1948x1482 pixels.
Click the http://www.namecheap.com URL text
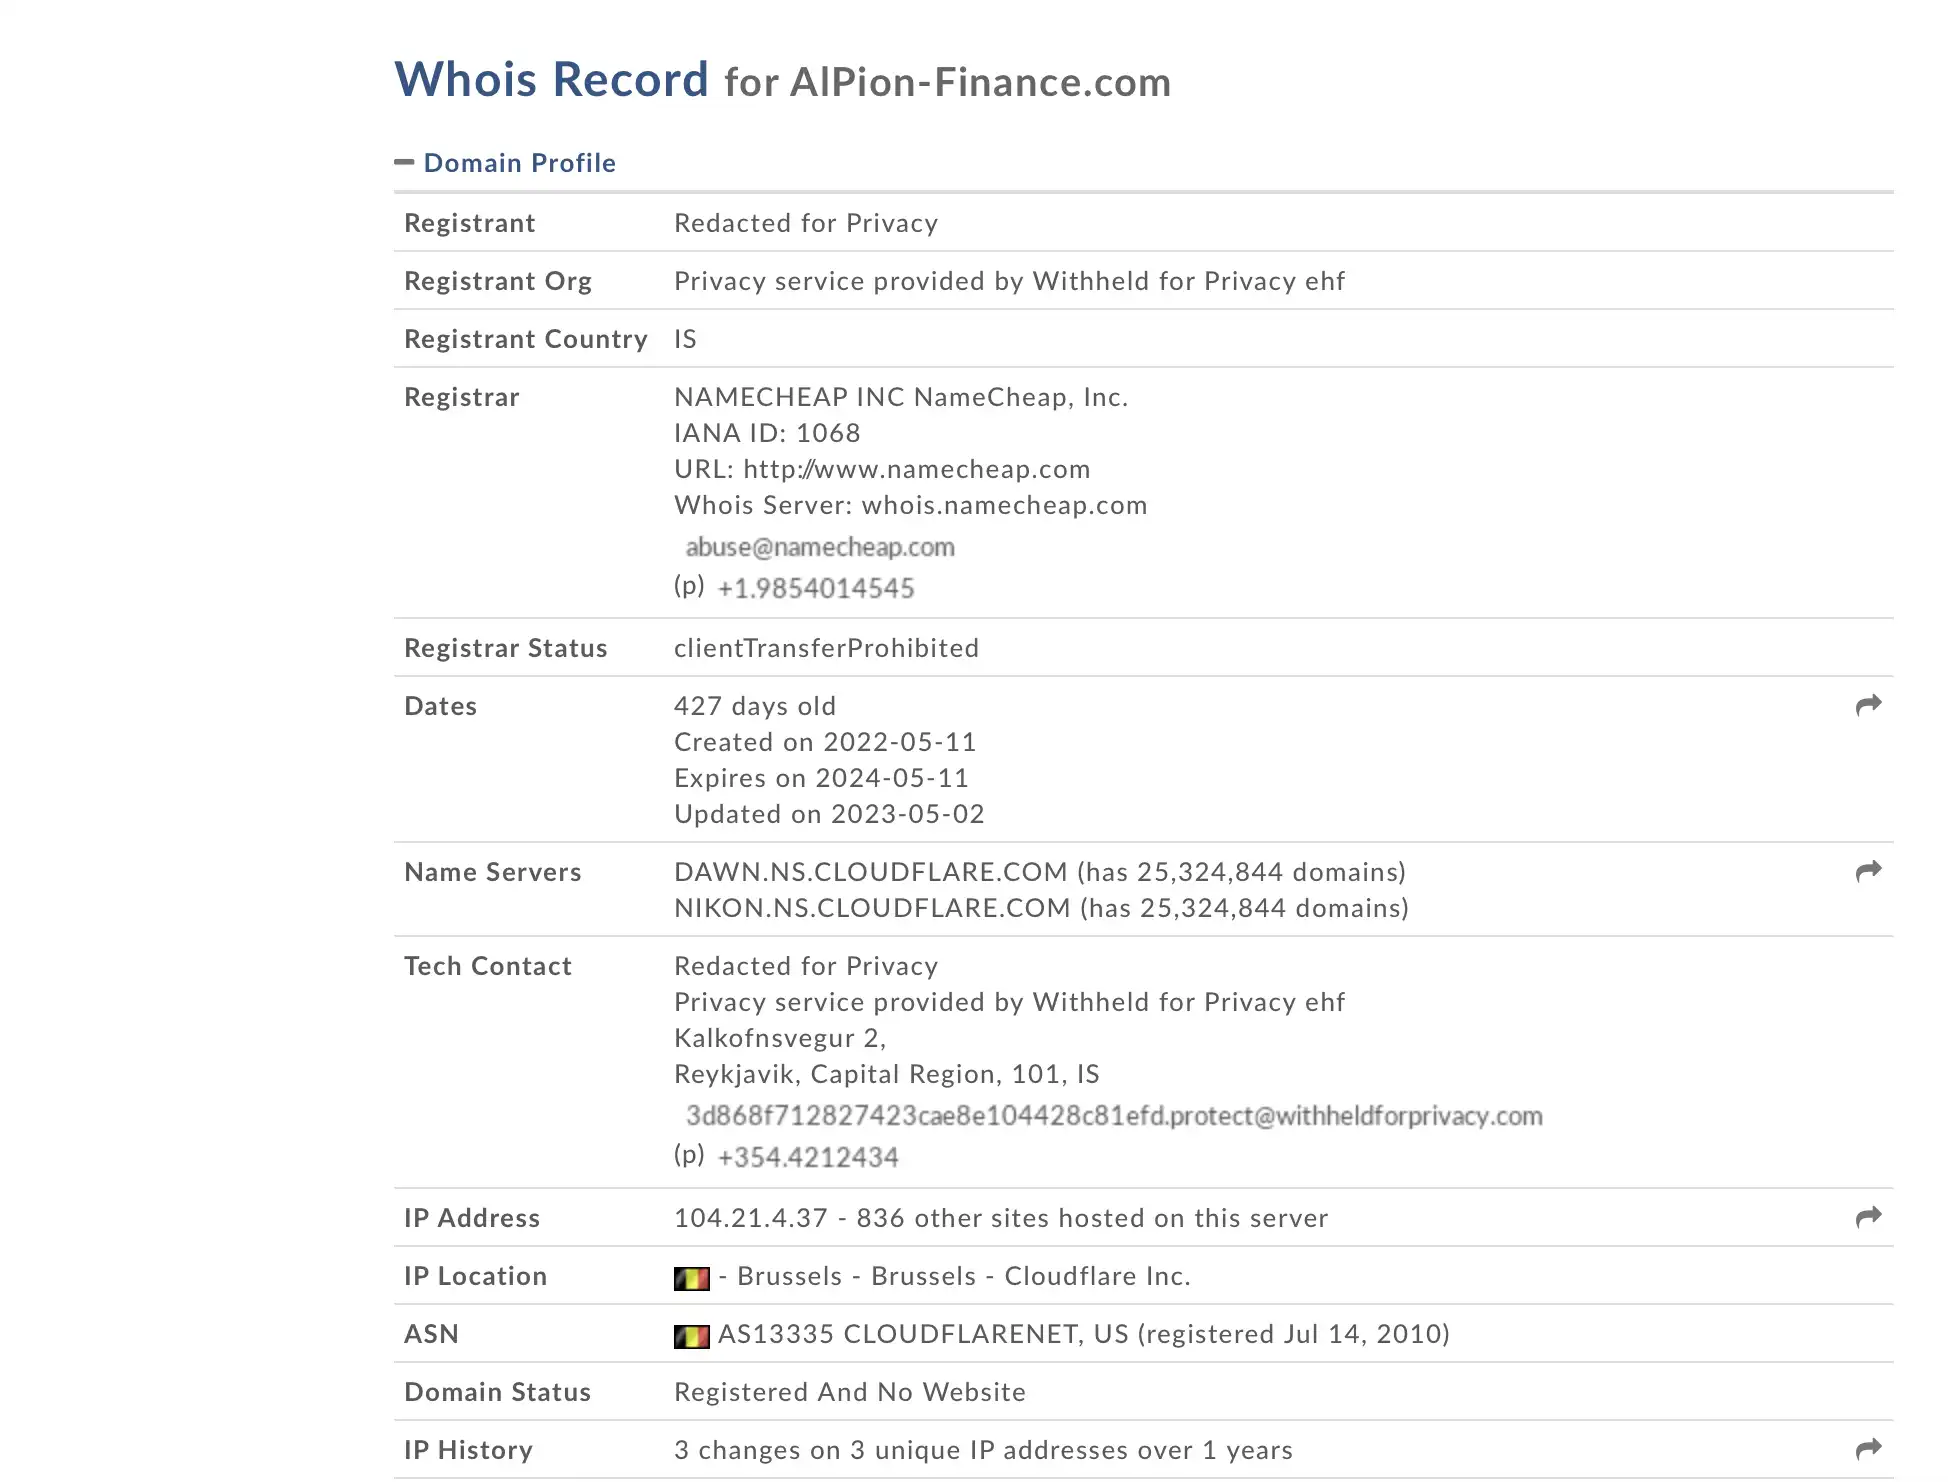917,469
